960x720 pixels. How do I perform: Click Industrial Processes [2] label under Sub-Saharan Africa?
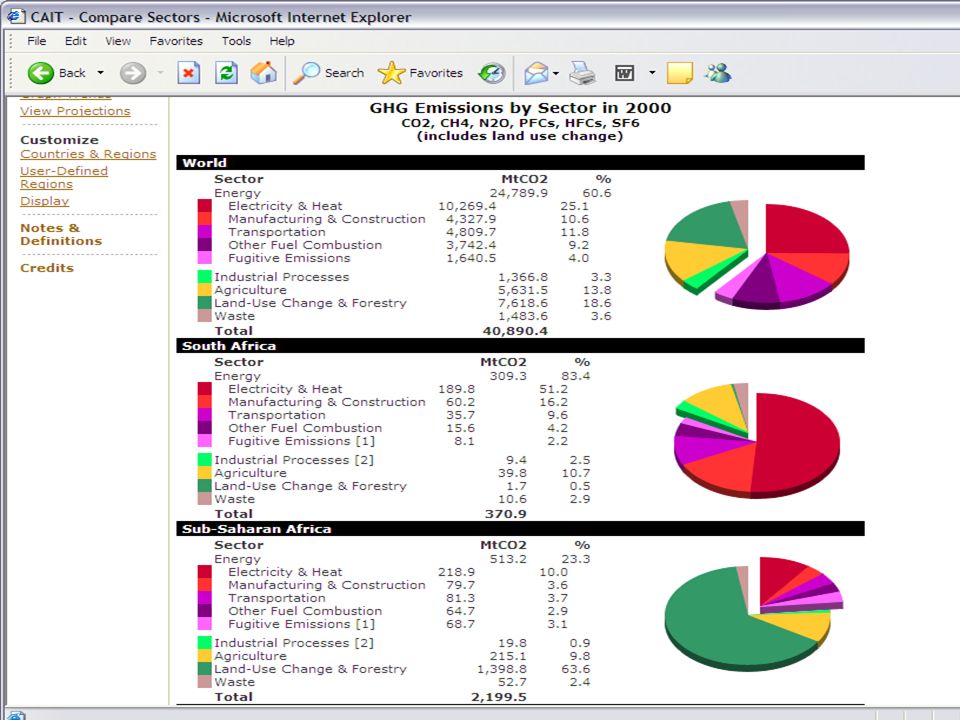point(294,643)
